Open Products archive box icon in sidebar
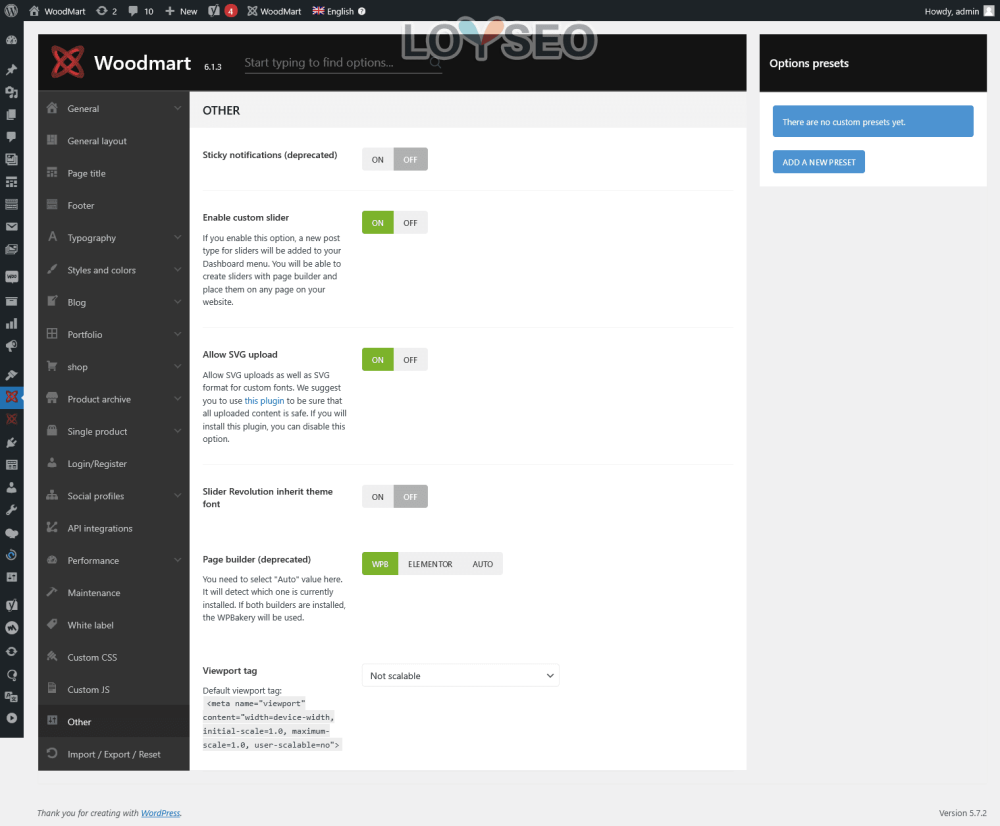The height and width of the screenshot is (826, 1000). click(11, 301)
